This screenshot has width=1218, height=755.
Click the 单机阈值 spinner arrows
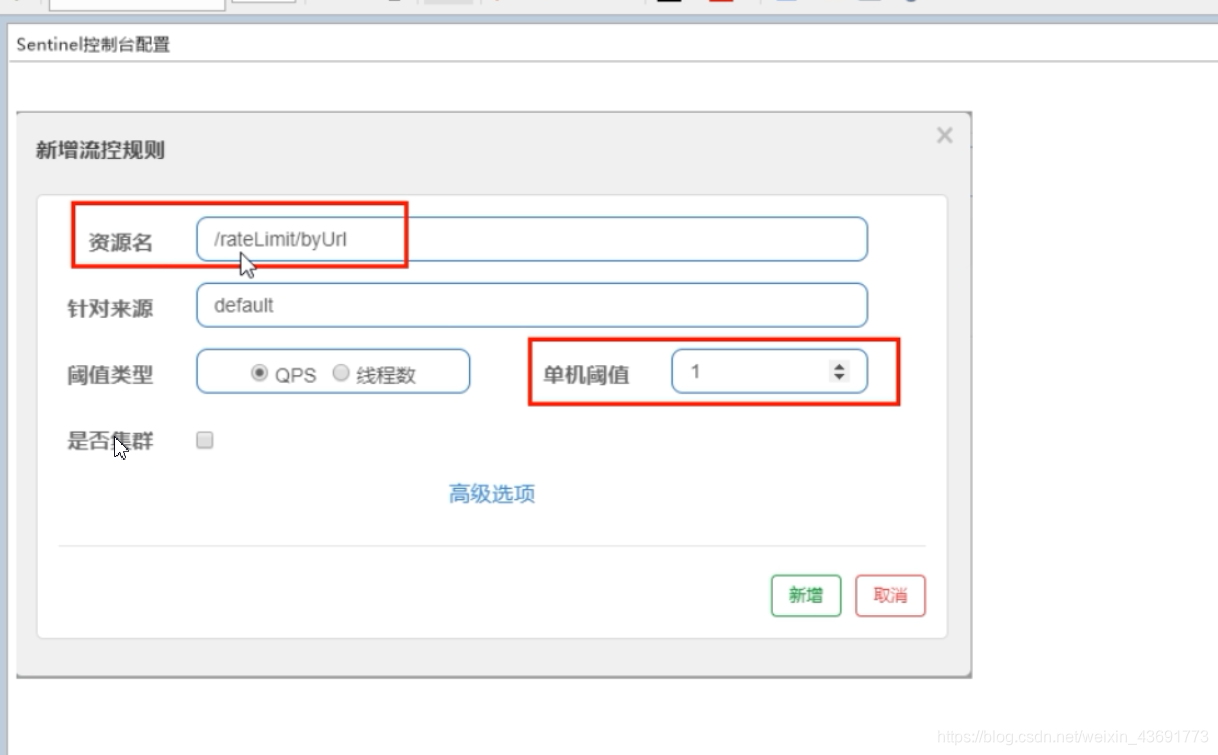point(839,371)
